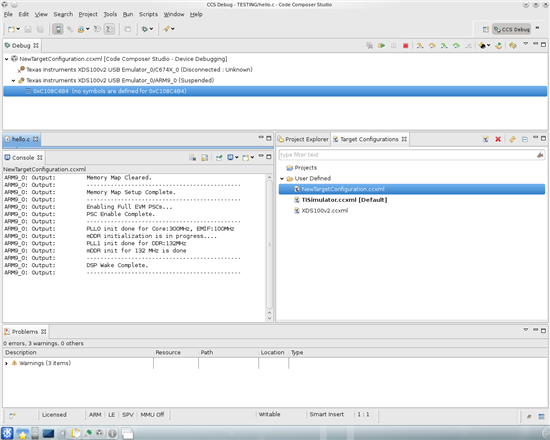Click the red Delete target configuration icon
The height and width of the screenshot is (440, 550).
pos(498,139)
